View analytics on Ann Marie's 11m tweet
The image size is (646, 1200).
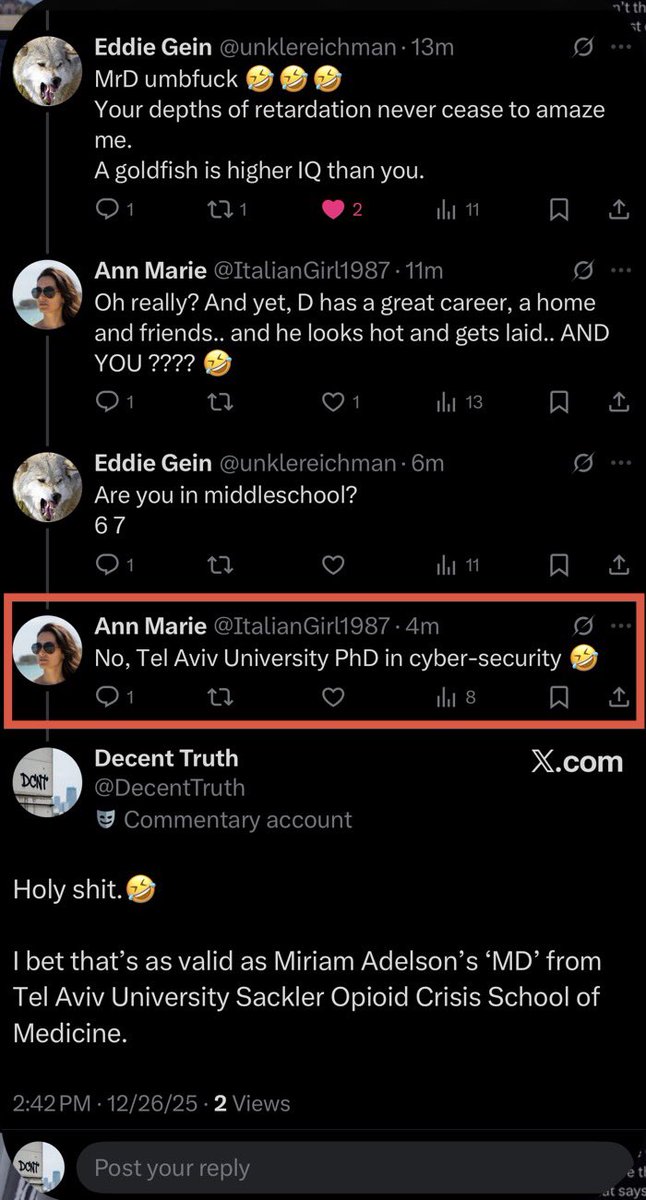(x=446, y=402)
